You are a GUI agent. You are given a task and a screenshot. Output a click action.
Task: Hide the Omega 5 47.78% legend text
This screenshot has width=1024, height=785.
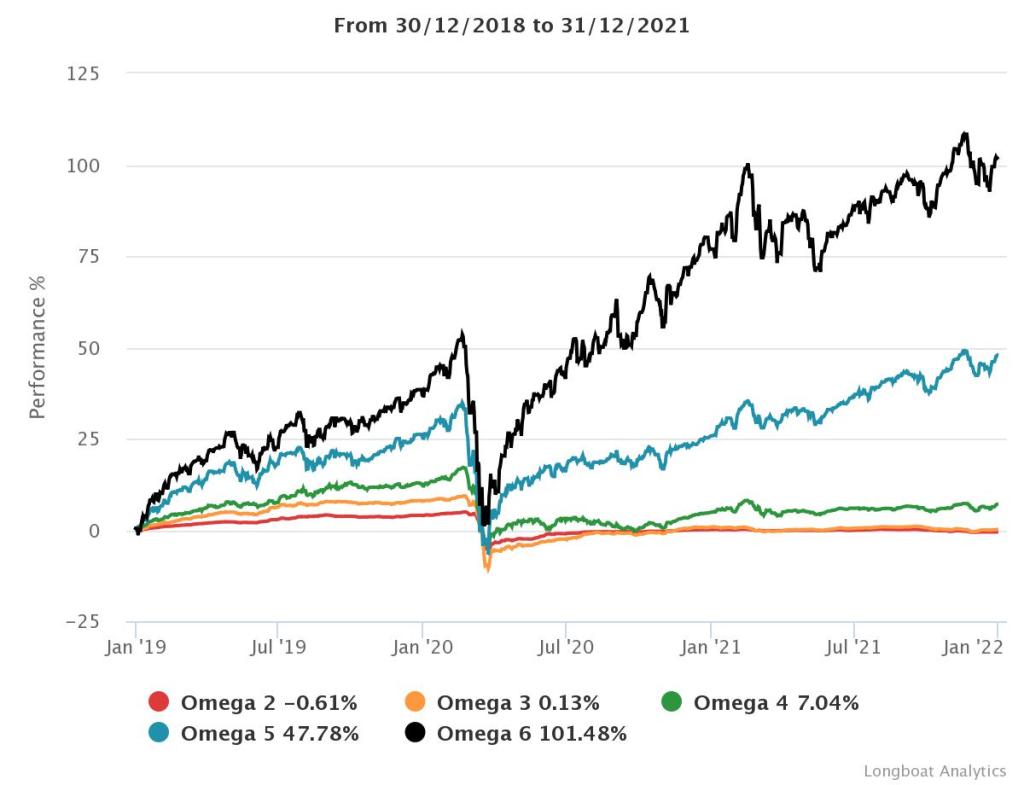click(269, 733)
